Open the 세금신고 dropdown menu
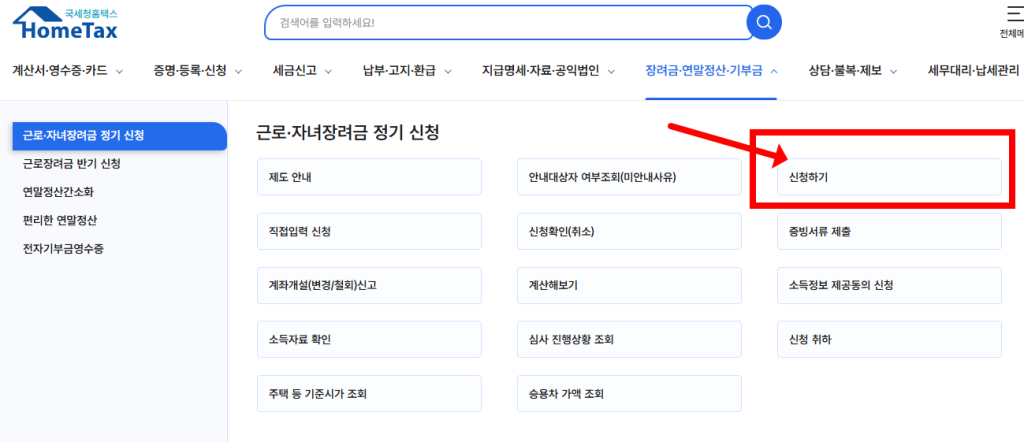Screen dimensions: 1024x442 [302, 71]
